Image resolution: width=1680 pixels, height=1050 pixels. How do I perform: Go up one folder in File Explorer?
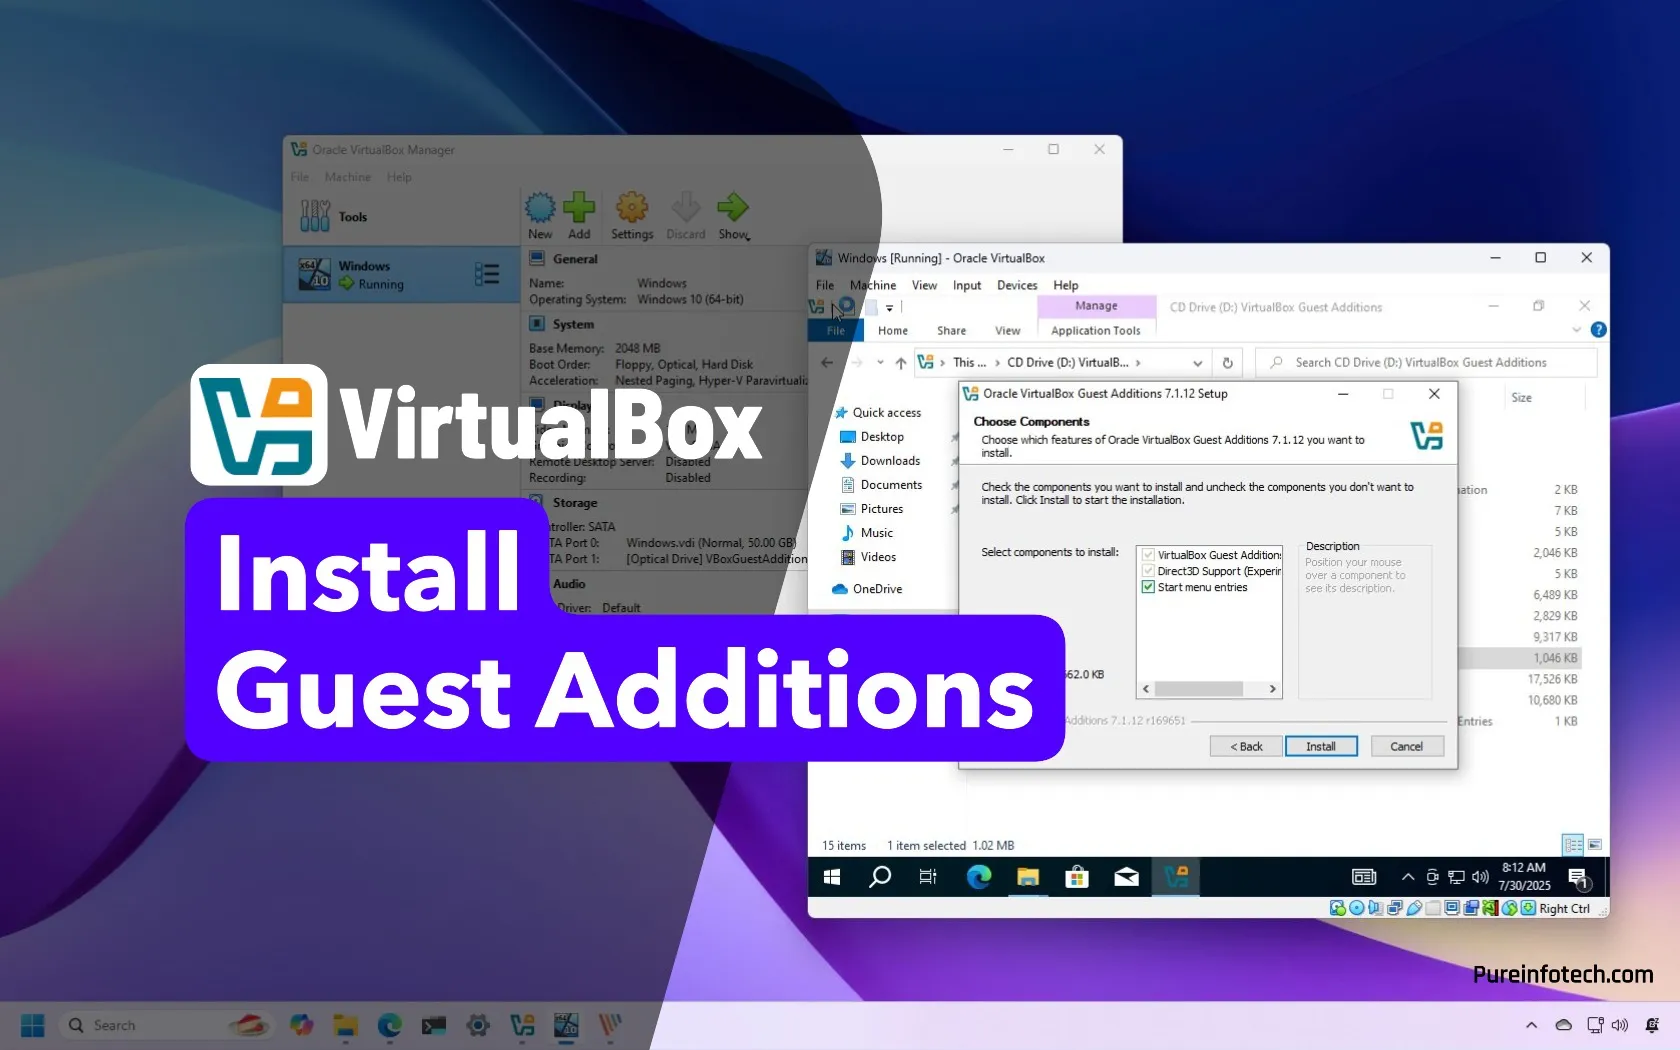point(900,363)
